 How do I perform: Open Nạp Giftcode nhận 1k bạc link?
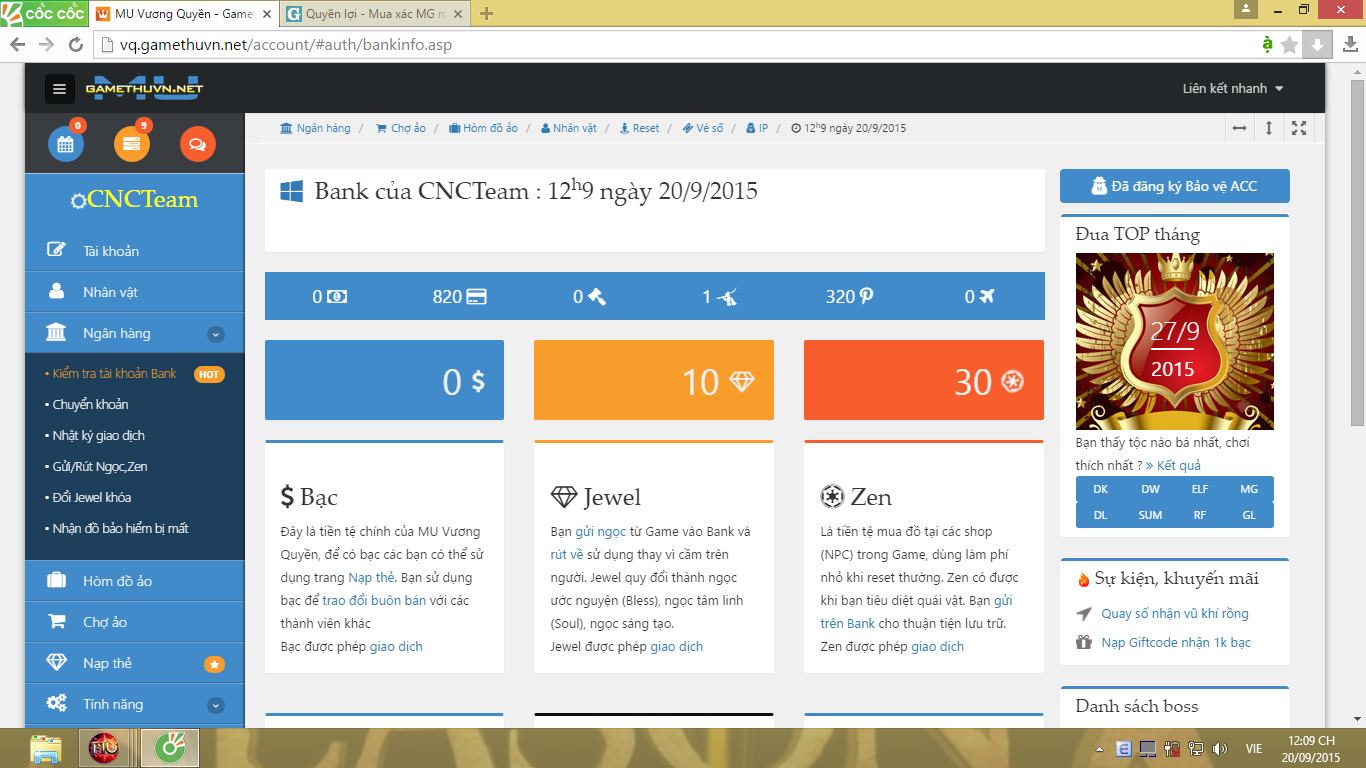coord(1176,642)
